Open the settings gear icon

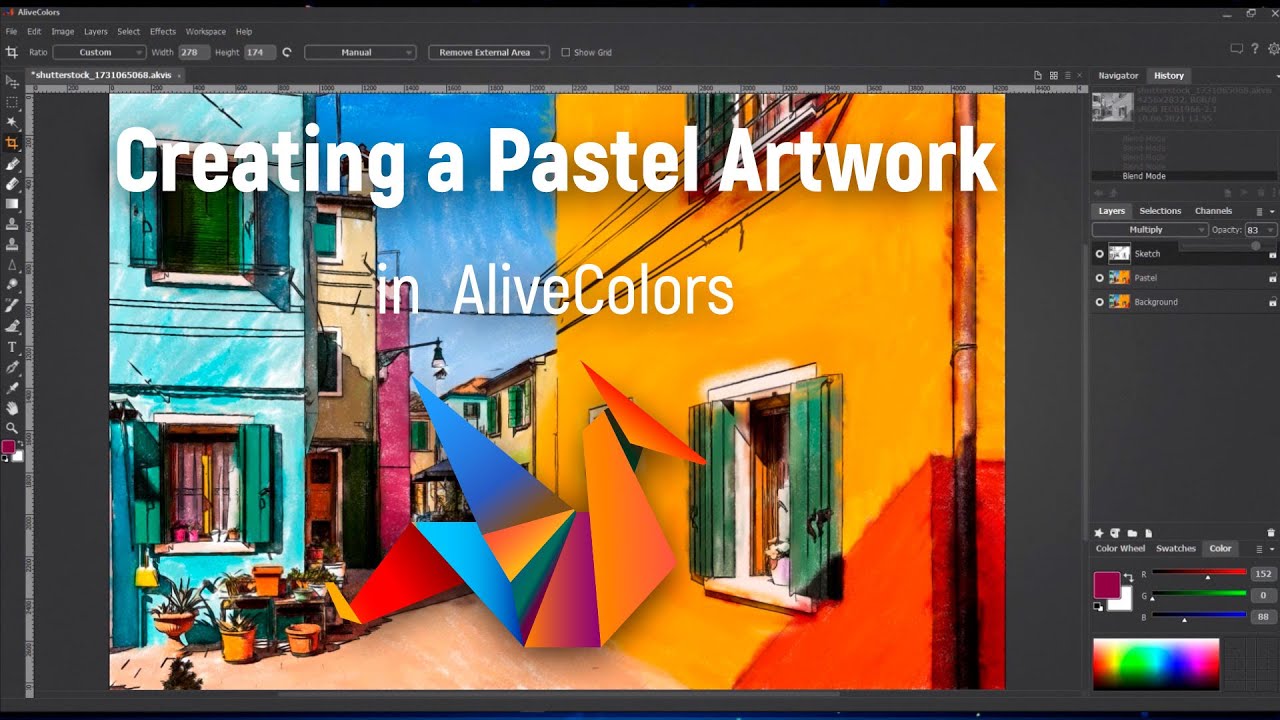[x=1273, y=48]
